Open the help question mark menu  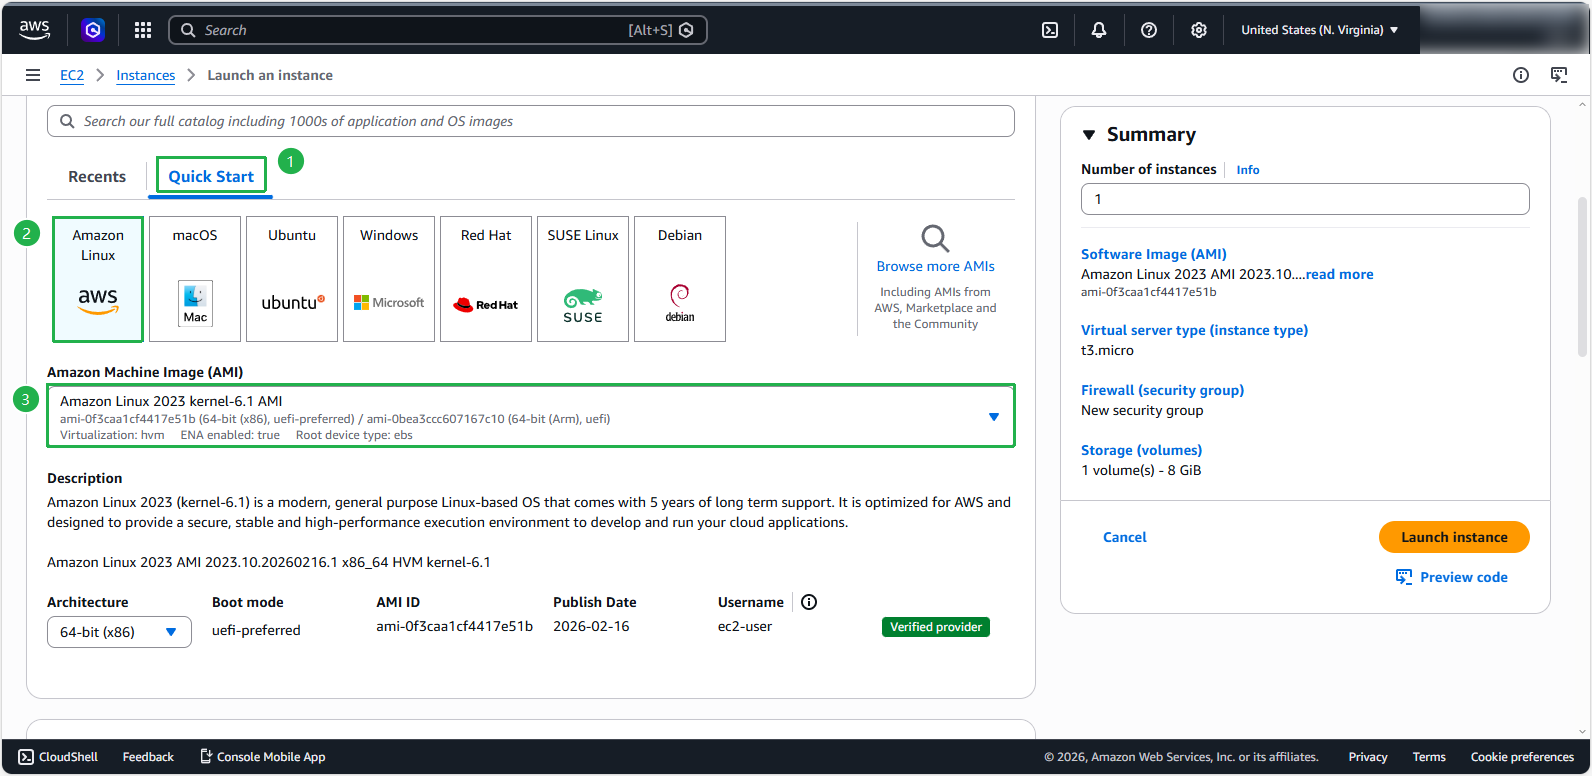(1149, 30)
